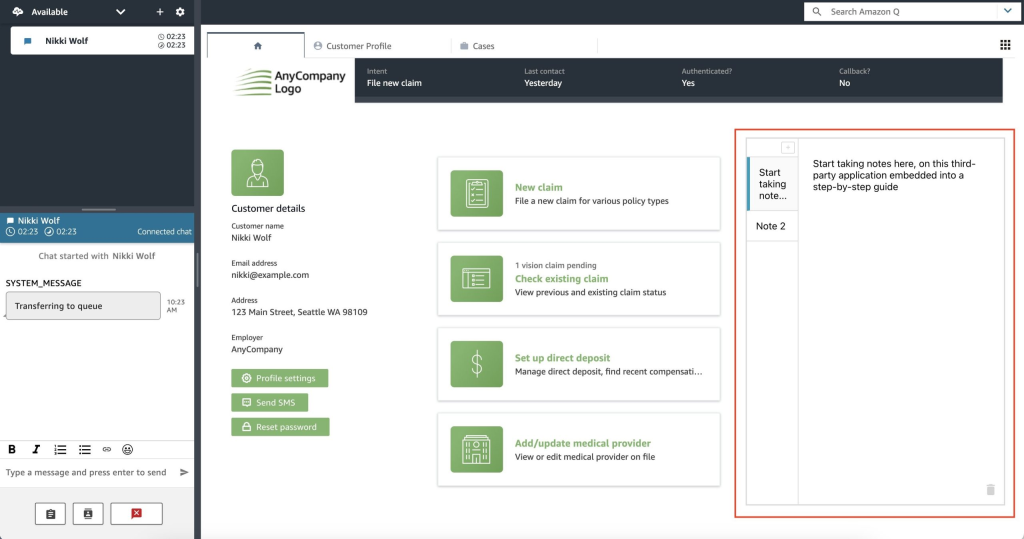1024x539 pixels.
Task: Click the agent status icon next to Available
Action: pyautogui.click(x=18, y=12)
